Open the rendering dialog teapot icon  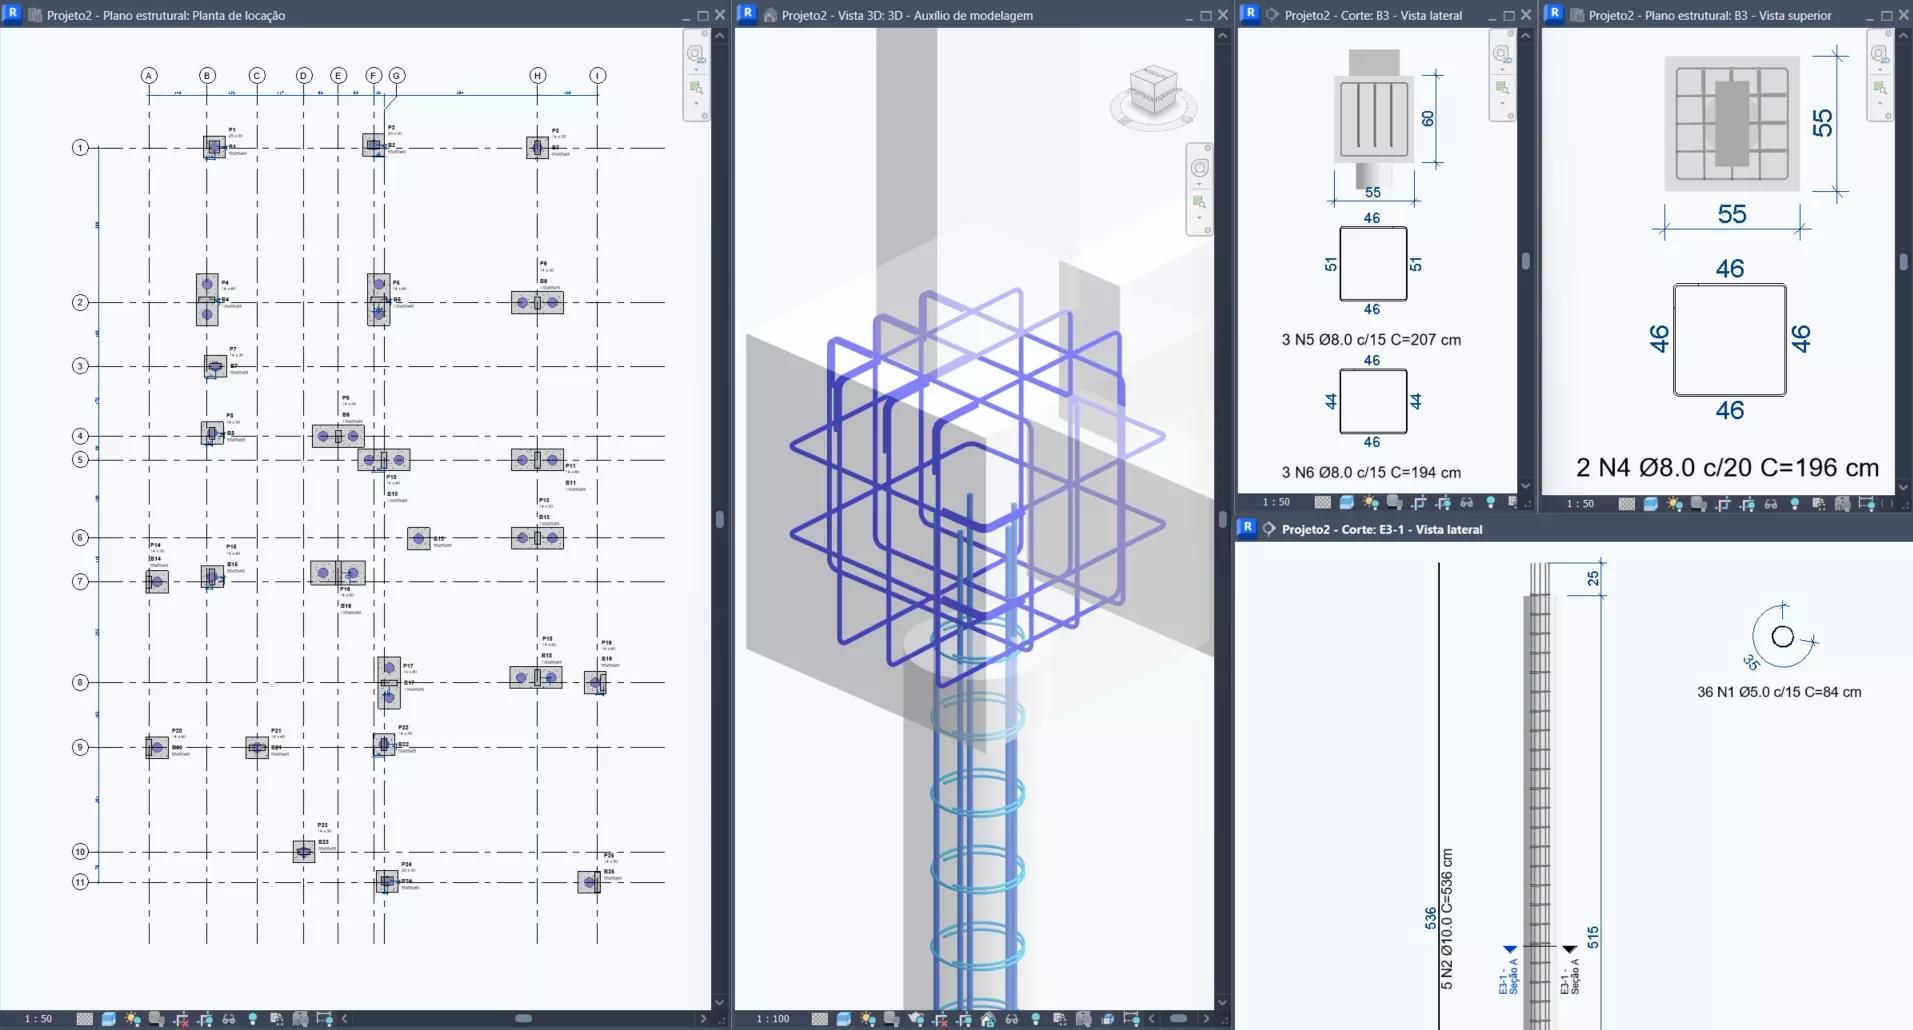click(x=916, y=1019)
